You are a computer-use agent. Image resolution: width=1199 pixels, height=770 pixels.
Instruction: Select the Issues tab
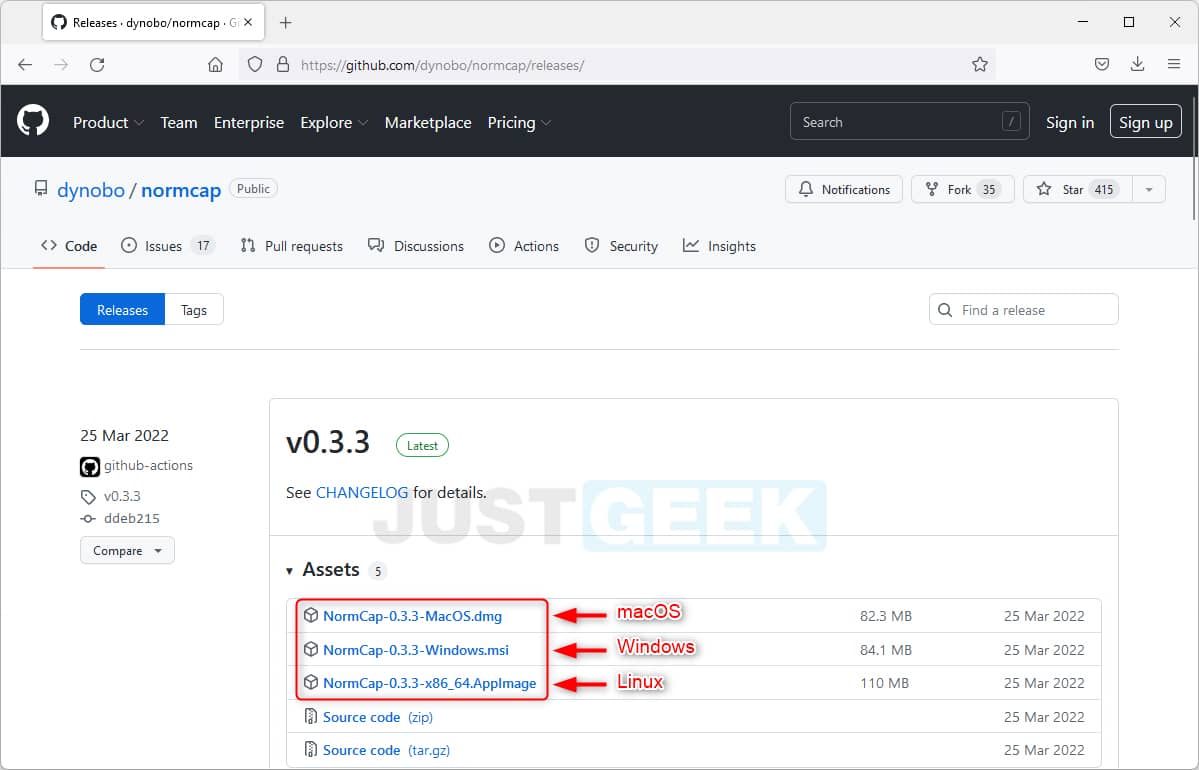167,245
